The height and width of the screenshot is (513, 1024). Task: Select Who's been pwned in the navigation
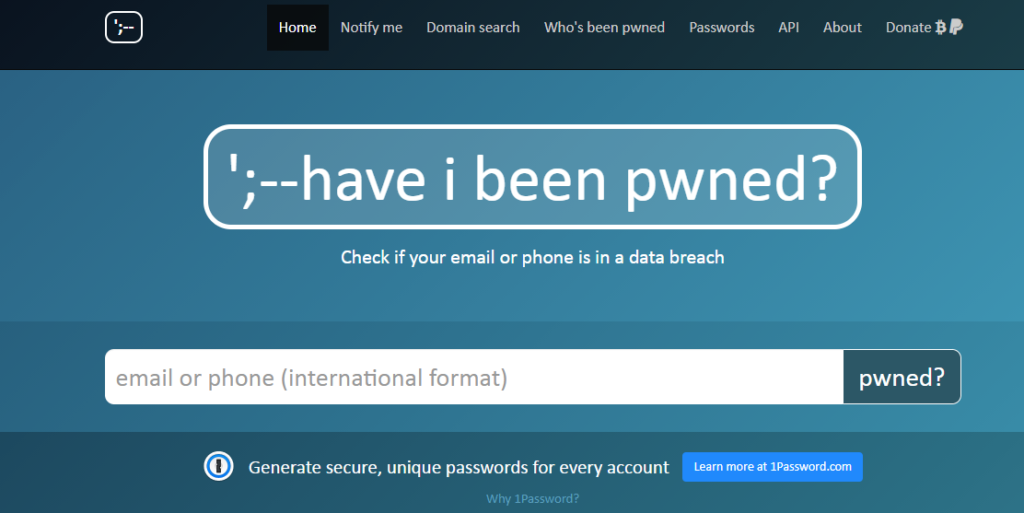[604, 28]
